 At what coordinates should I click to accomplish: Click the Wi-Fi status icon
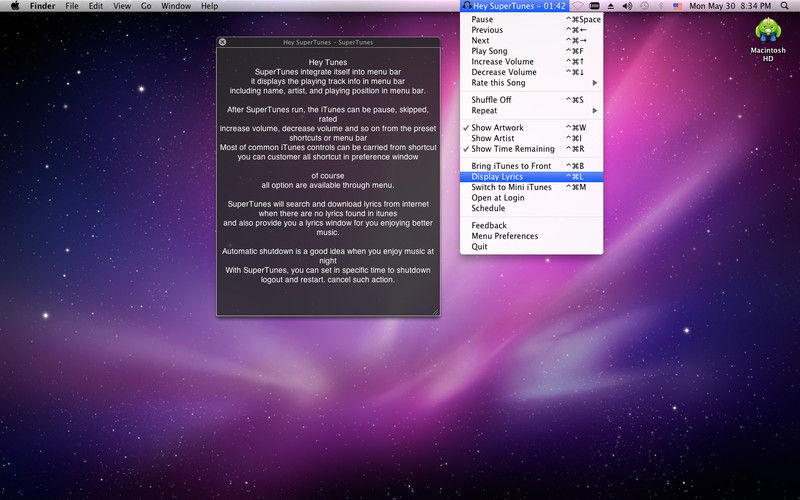tap(577, 6)
